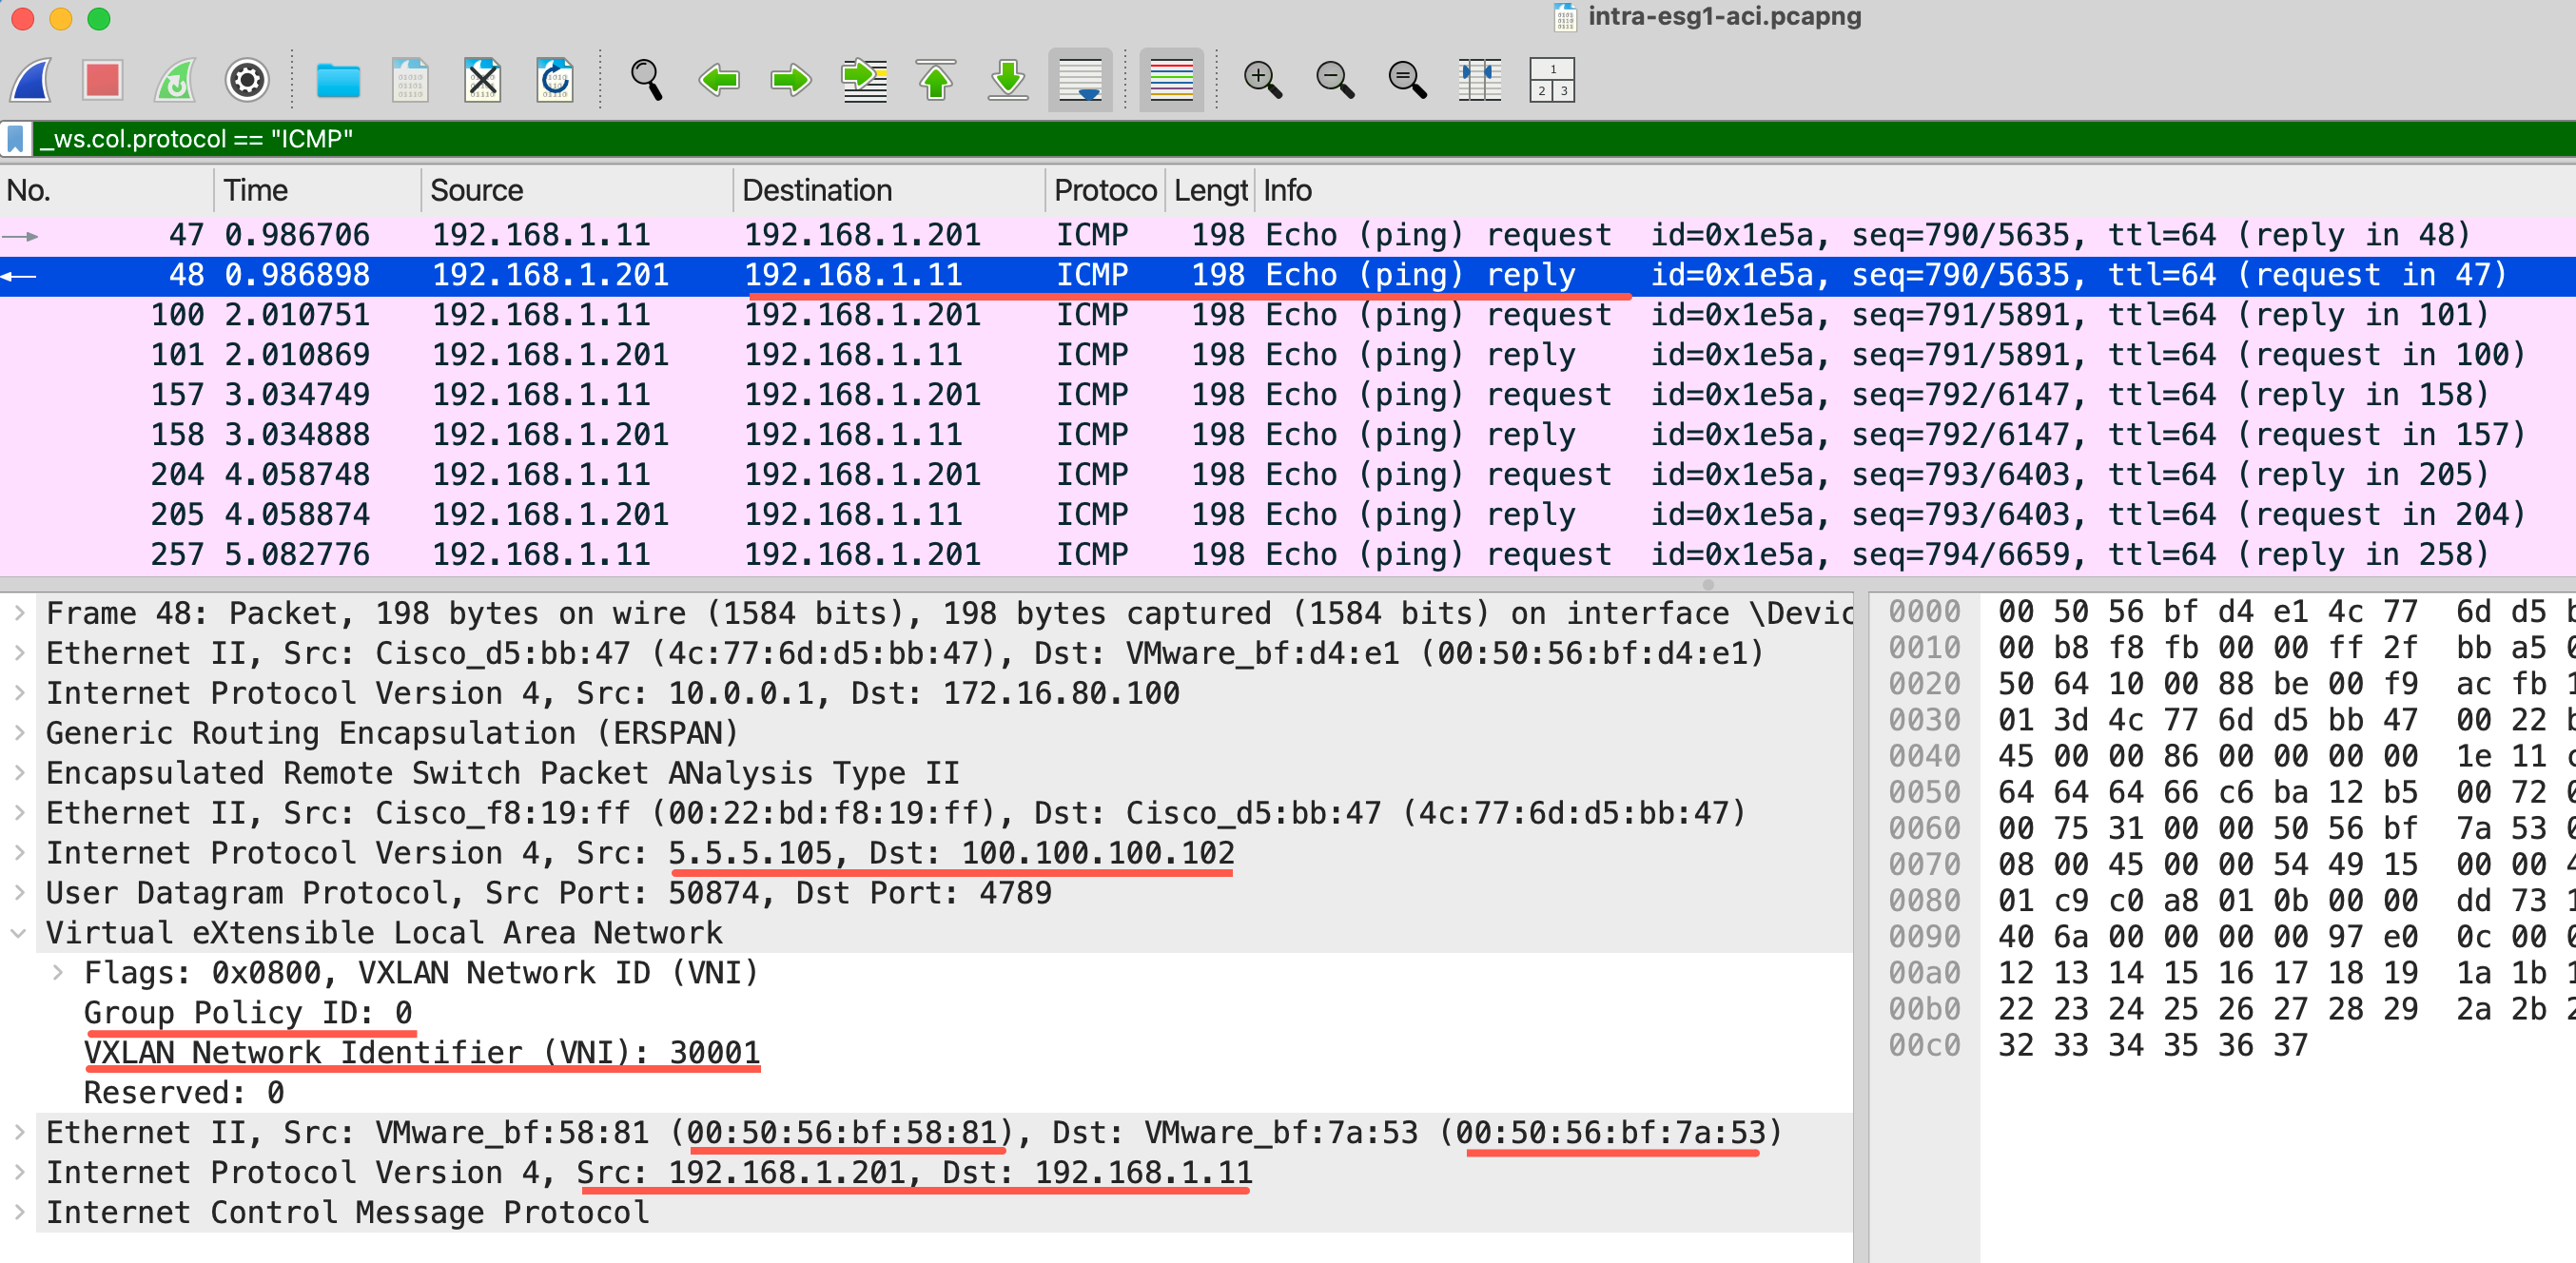
Task: Reload this capture file icon
Action: click(555, 80)
